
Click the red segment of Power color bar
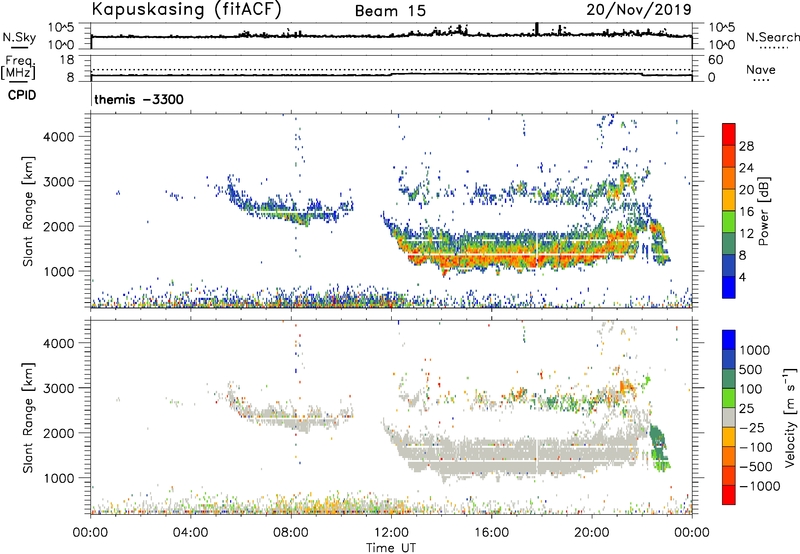(x=729, y=135)
